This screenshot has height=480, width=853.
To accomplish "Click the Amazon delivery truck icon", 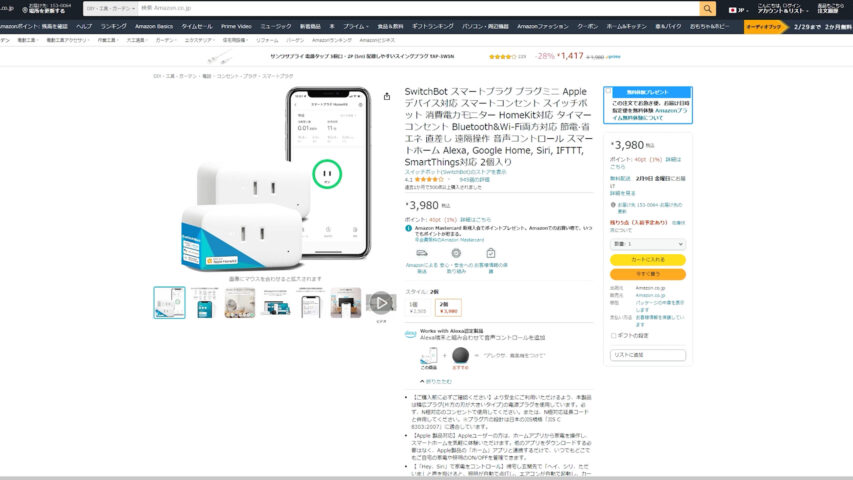I will 422,254.
